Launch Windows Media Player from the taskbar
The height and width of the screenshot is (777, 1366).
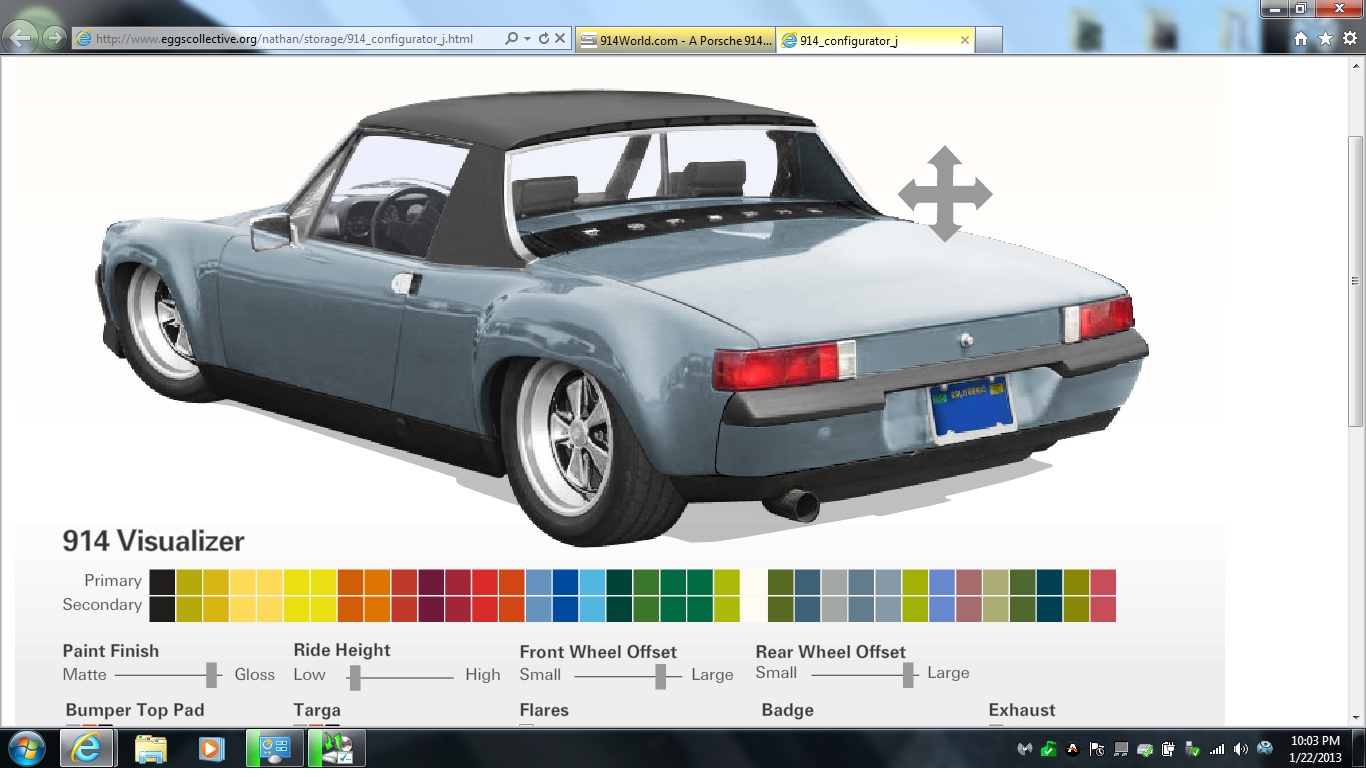211,748
